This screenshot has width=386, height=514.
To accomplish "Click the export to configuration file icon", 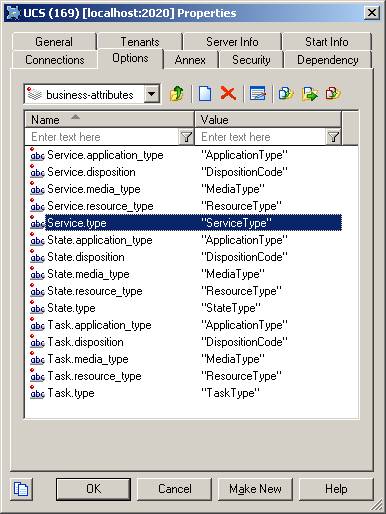I will (310, 94).
